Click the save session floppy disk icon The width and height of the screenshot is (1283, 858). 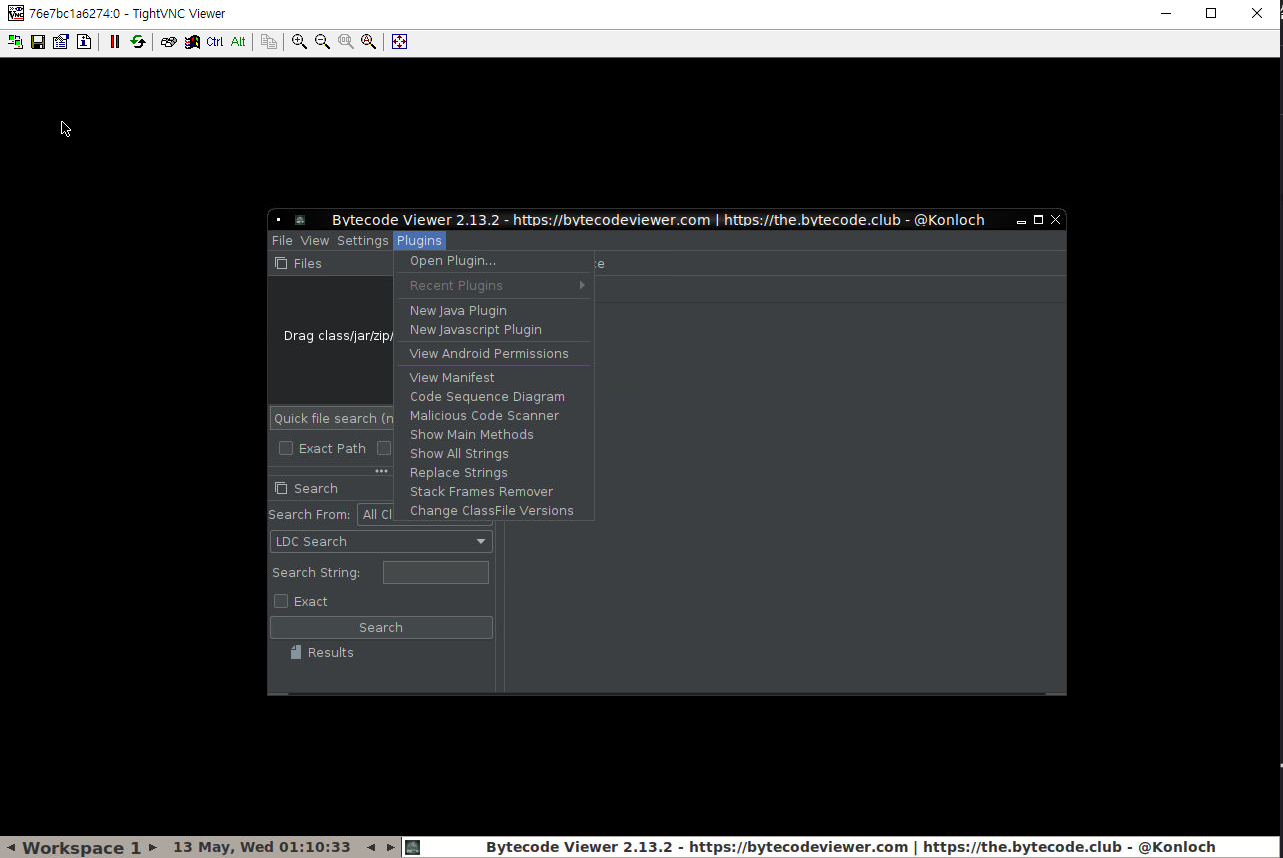[38, 42]
